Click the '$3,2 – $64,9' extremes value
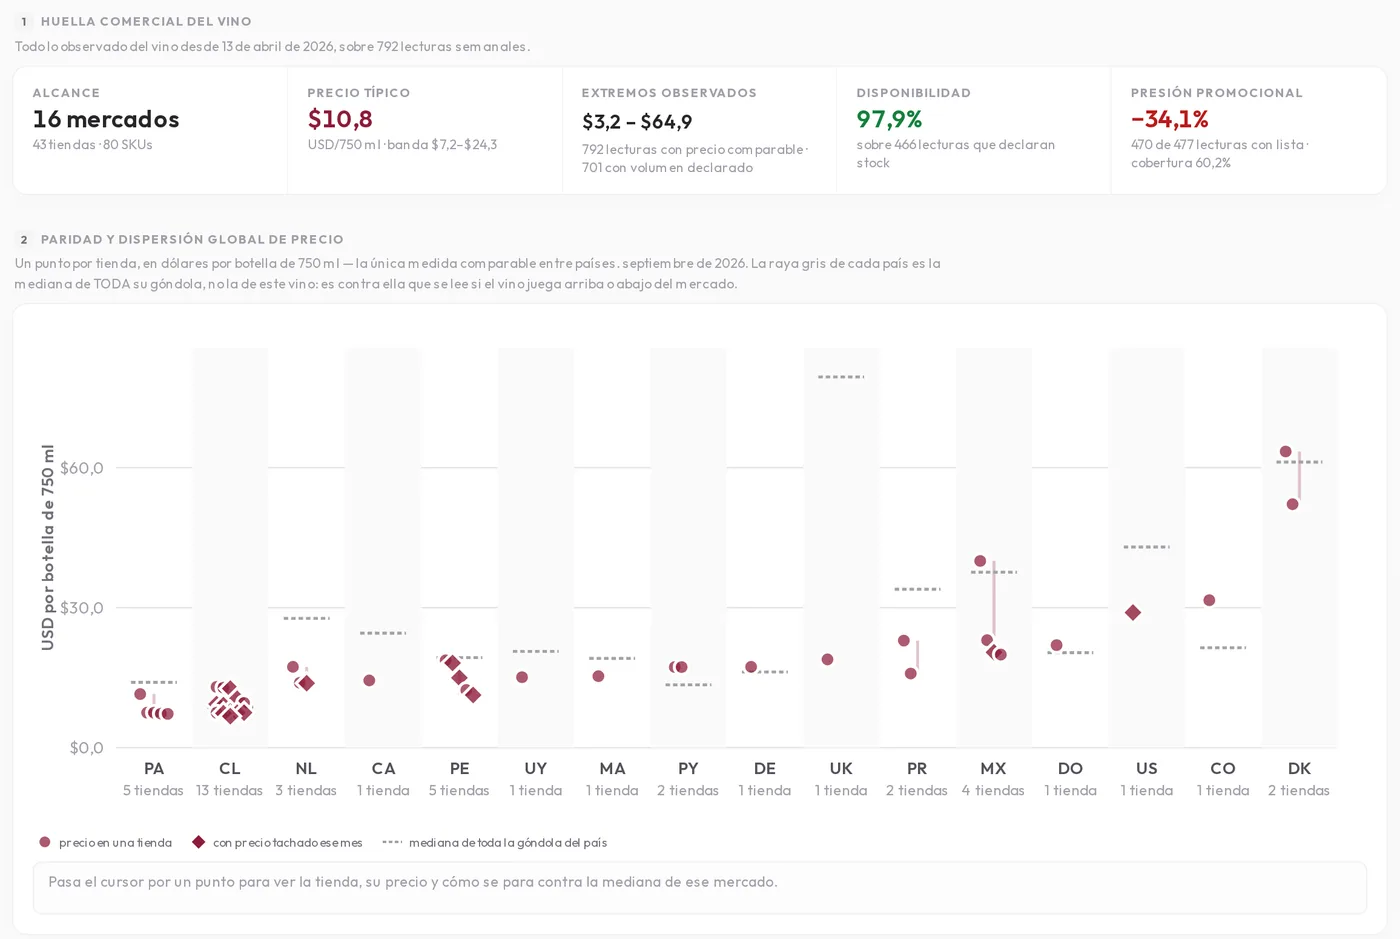The width and height of the screenshot is (1400, 939). [x=637, y=122]
